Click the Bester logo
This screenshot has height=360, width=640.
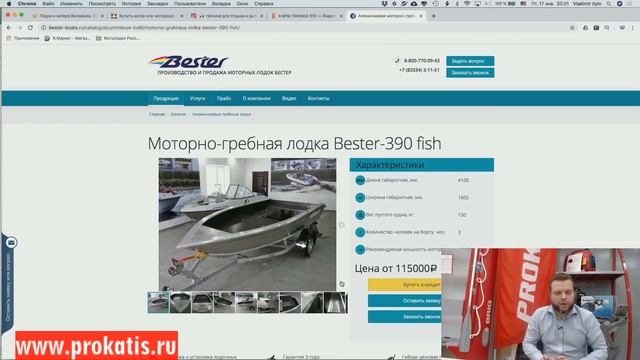coord(189,62)
